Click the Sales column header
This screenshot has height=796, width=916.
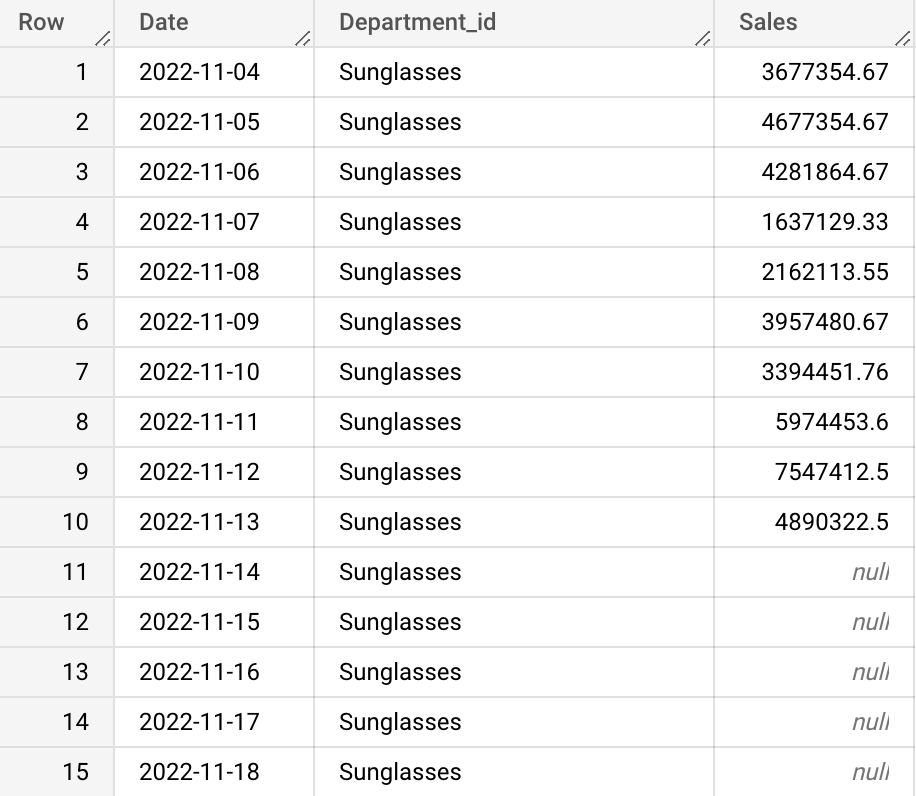pos(766,22)
